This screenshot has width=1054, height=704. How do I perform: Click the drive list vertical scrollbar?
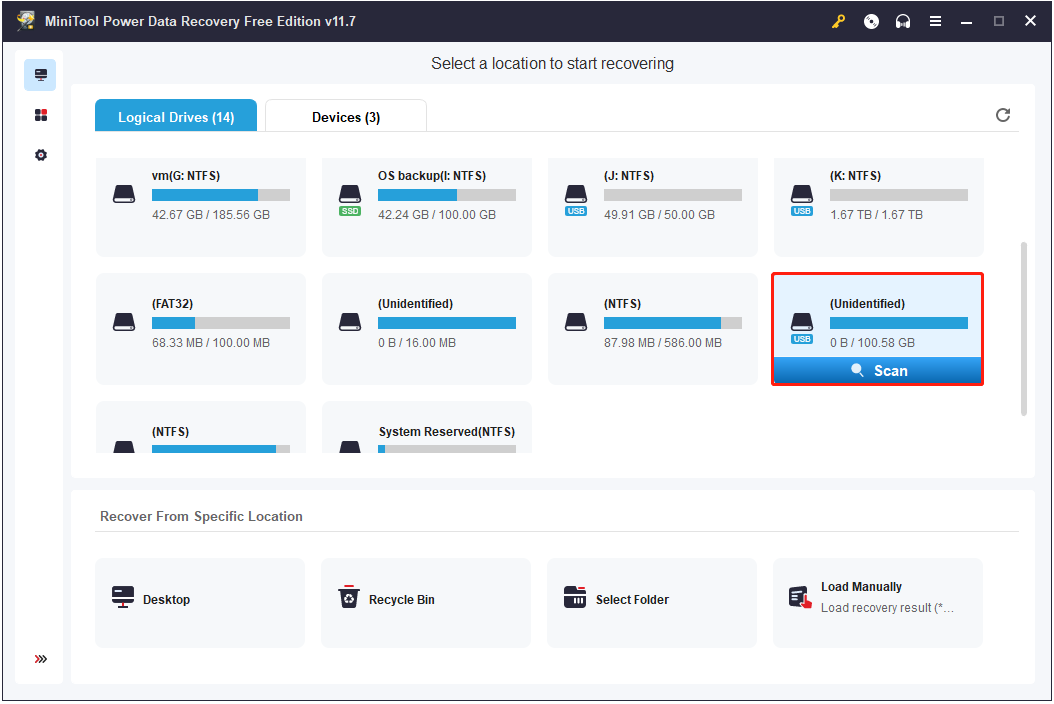[1024, 329]
